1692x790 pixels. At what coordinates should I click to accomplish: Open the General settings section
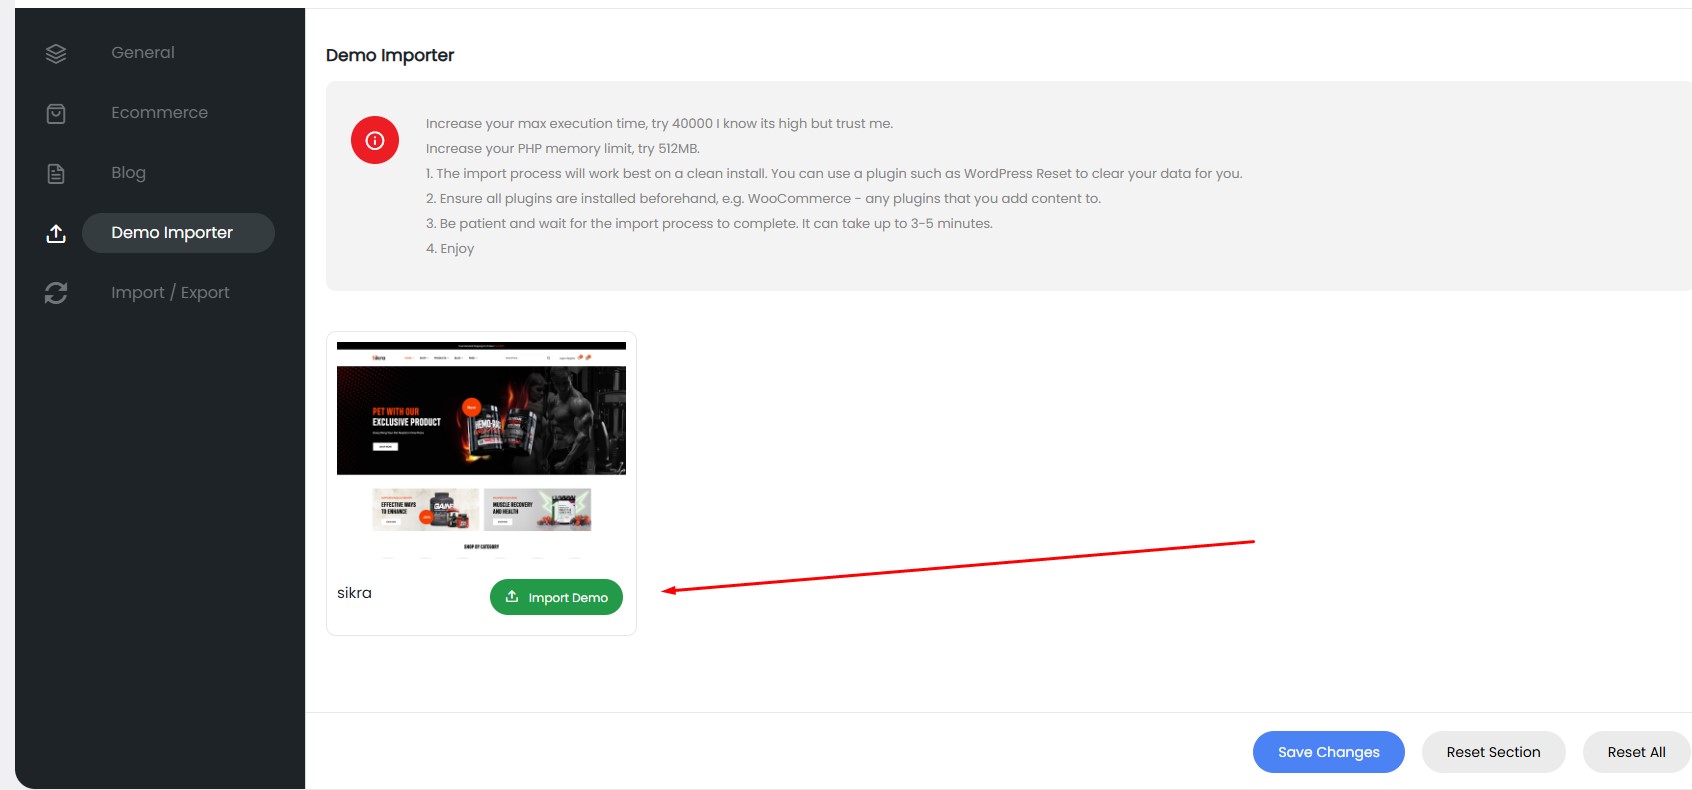143,53
